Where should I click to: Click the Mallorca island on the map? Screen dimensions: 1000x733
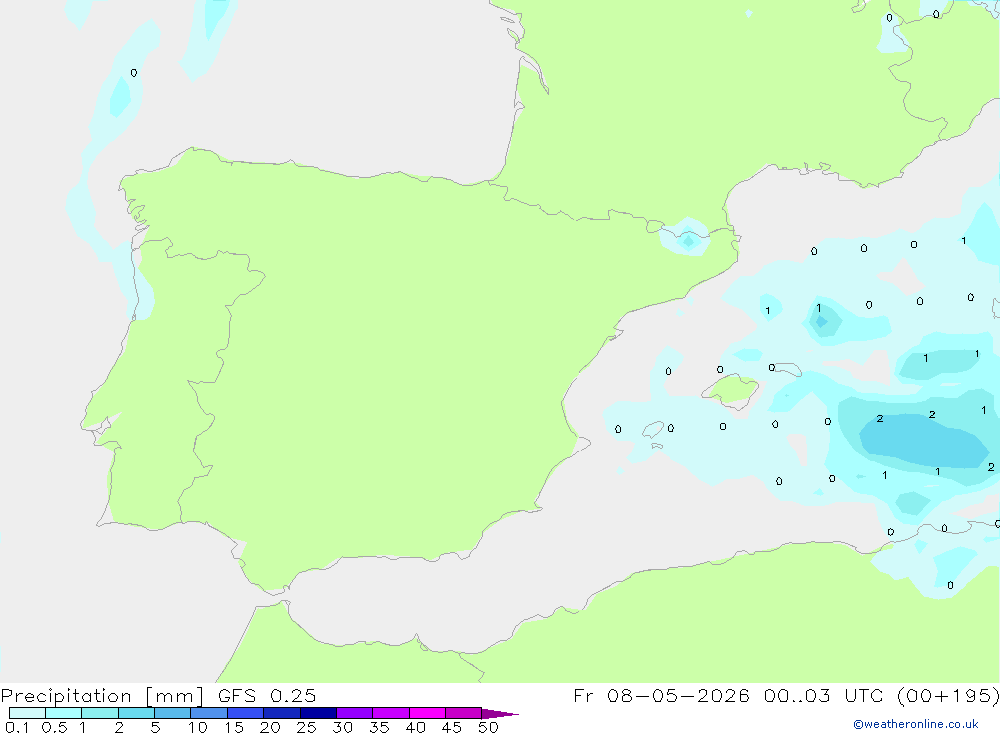coord(731,390)
